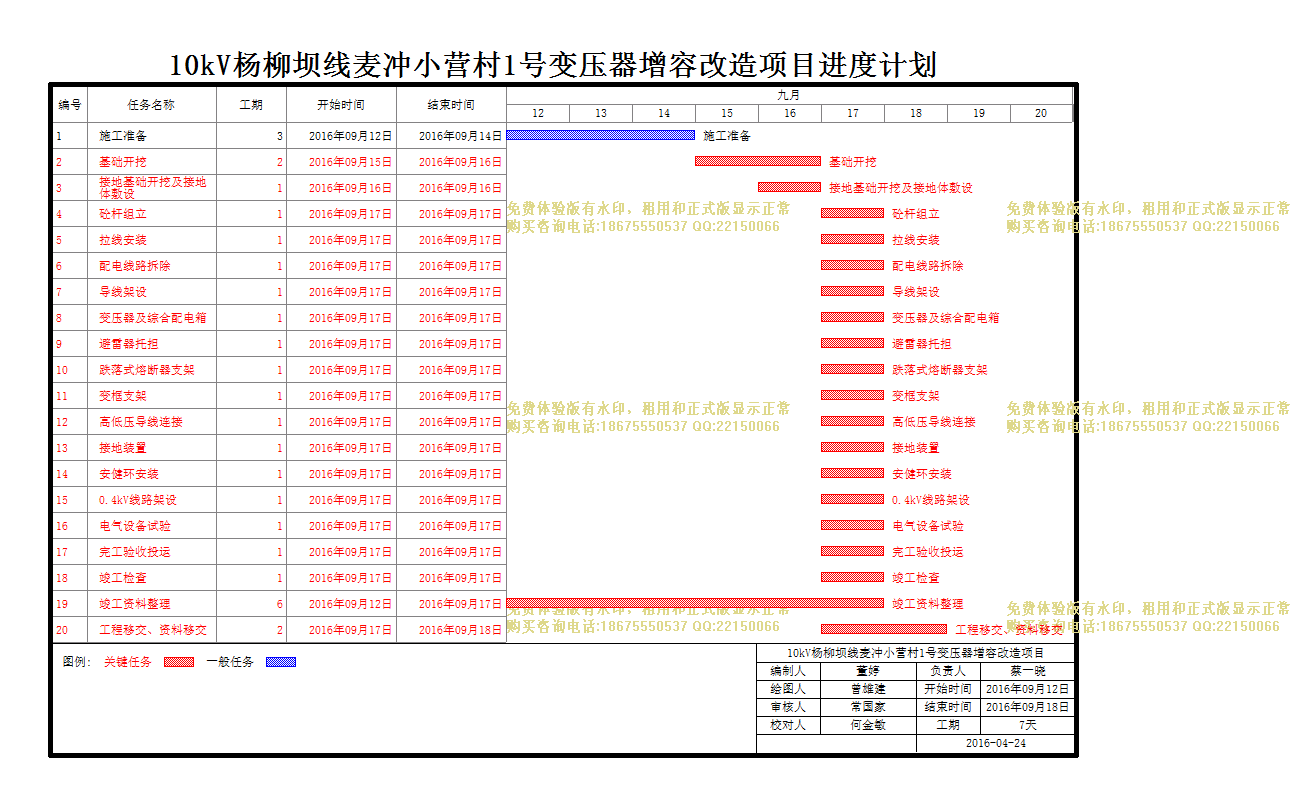Viewport: 1290px width, 804px height.
Task: Click day 18 in the timeline header
Action: pos(916,113)
